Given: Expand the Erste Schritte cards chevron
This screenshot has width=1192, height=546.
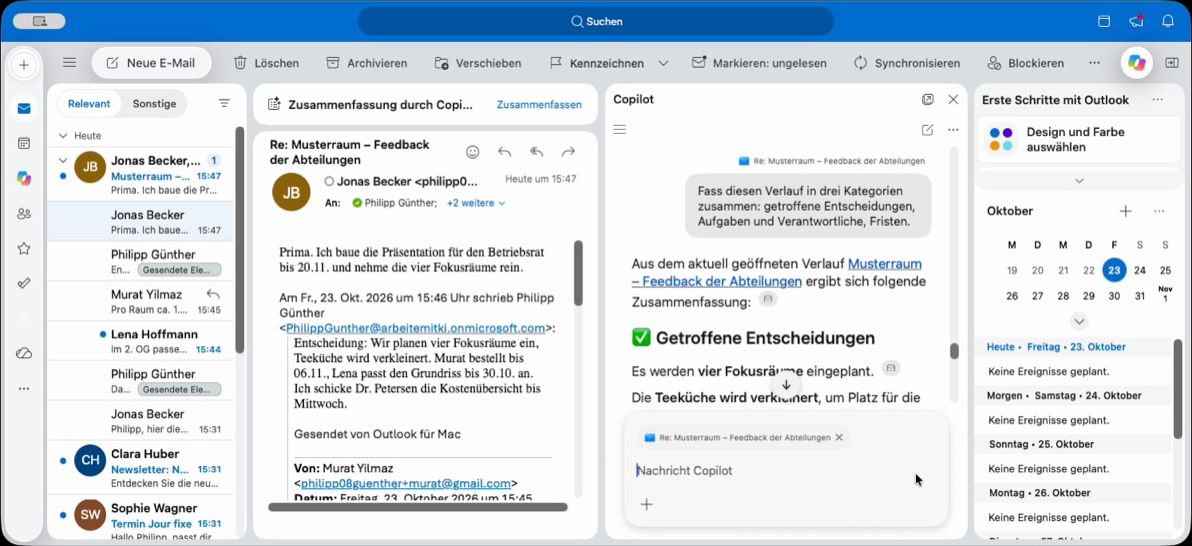Looking at the screenshot, I should coord(1079,181).
